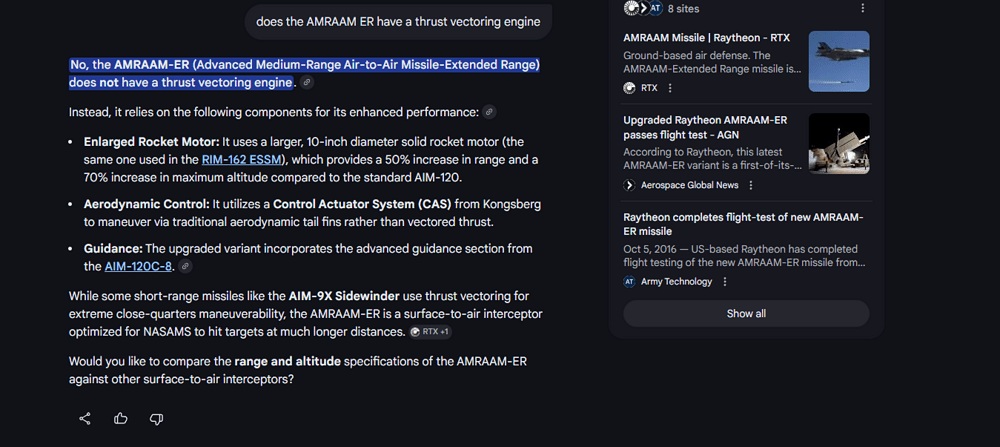Click the "Show all" sources button
Image resolution: width=1000 pixels, height=447 pixels.
746,314
